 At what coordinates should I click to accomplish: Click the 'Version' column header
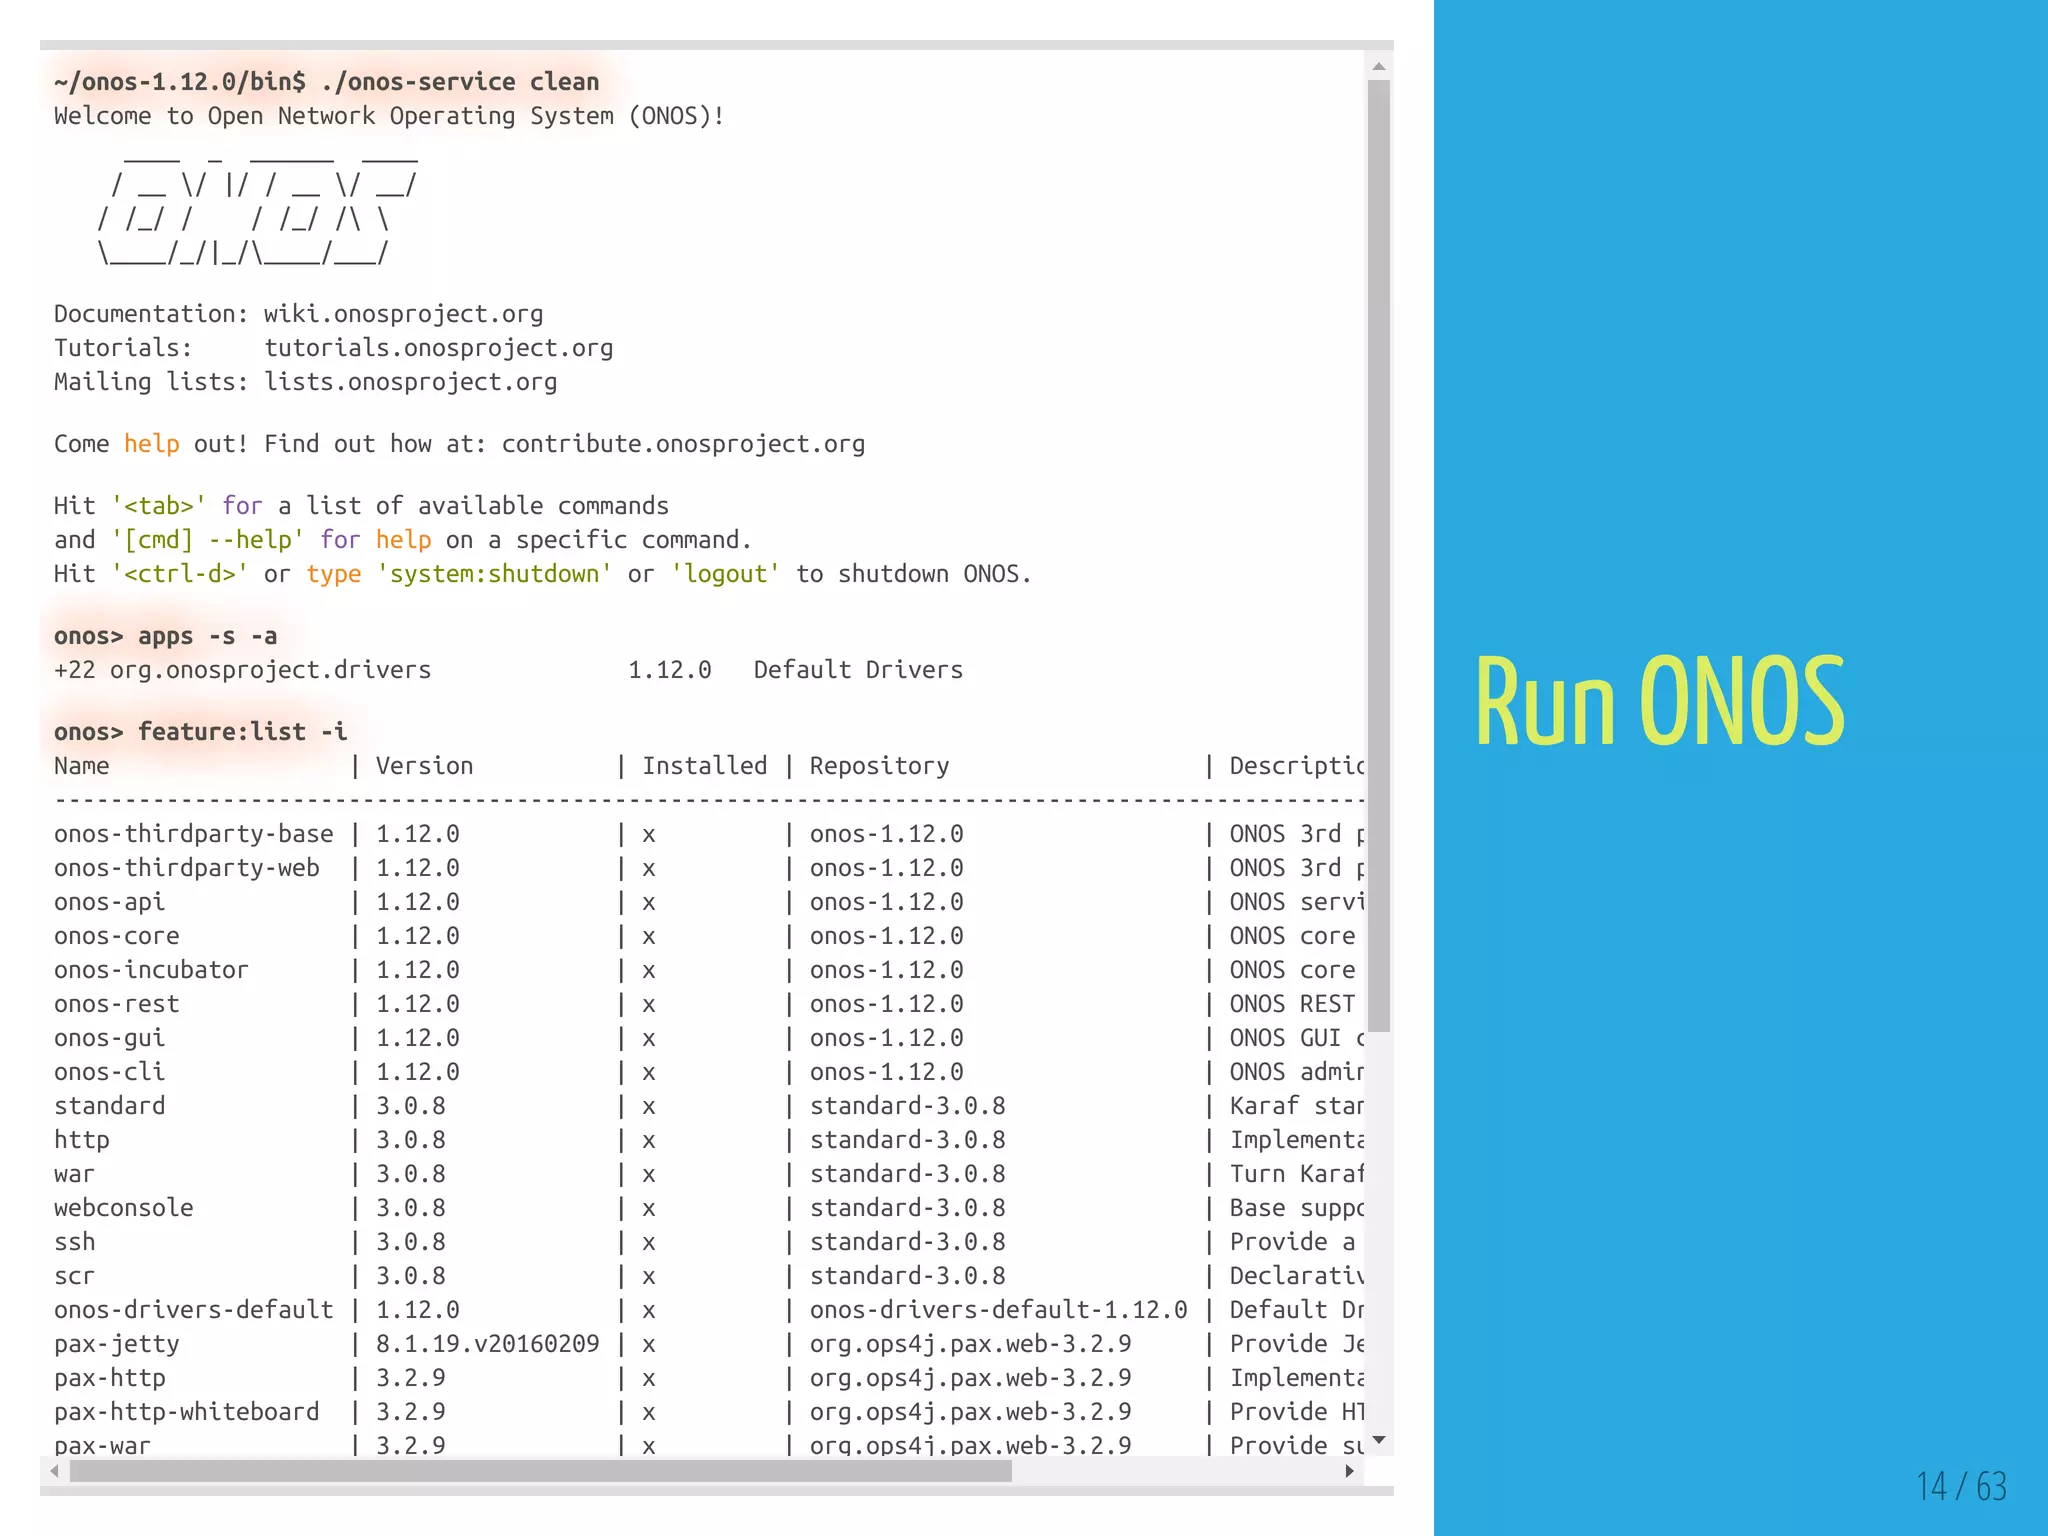425,766
